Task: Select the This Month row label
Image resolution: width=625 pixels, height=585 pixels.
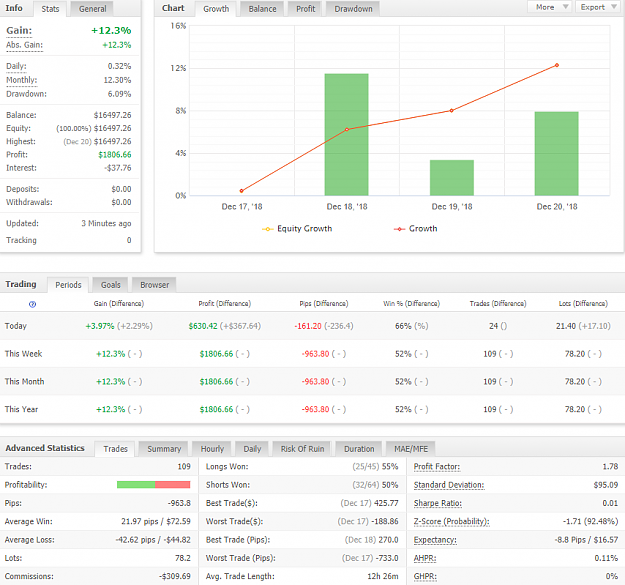Action: (24, 382)
